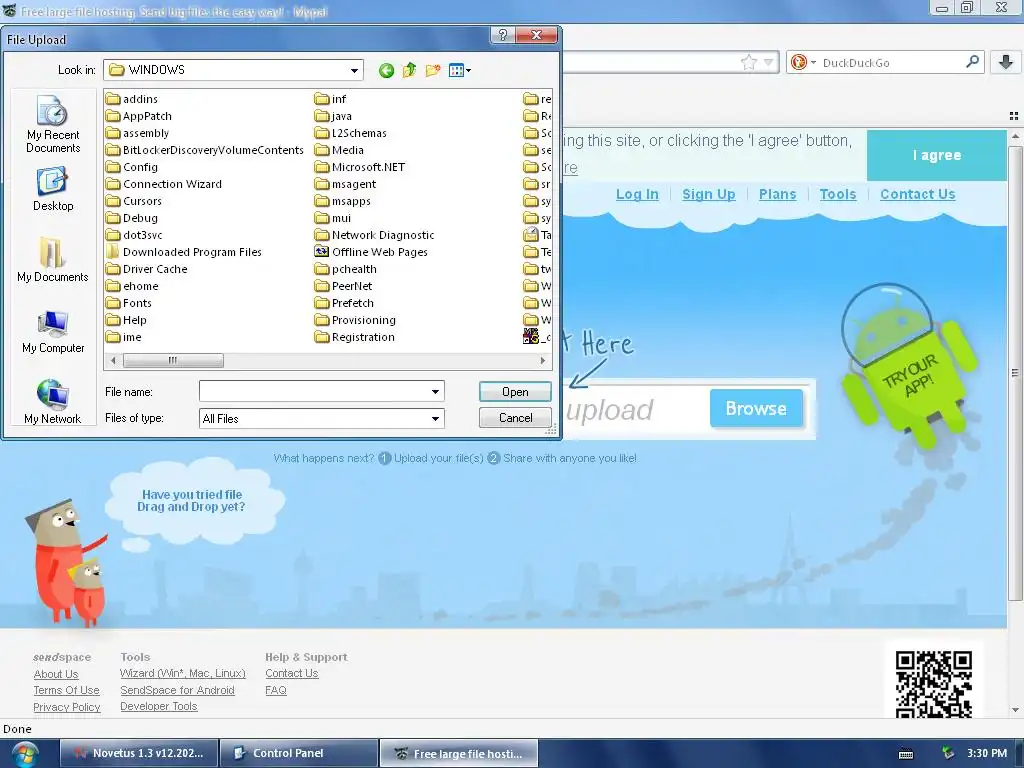Viewport: 1024px width, 768px height.
Task: Click the File name input field
Action: click(x=313, y=391)
